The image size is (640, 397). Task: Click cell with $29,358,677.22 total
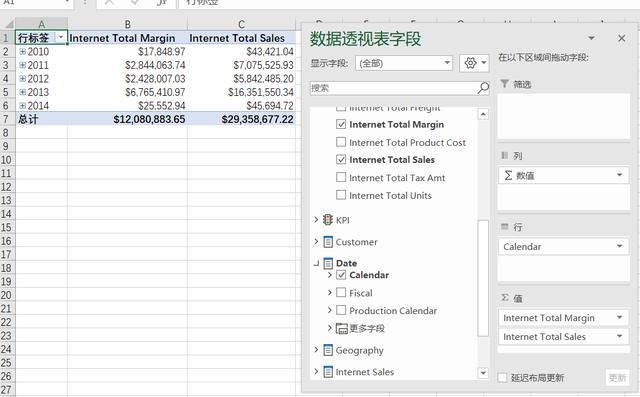pyautogui.click(x=241, y=119)
